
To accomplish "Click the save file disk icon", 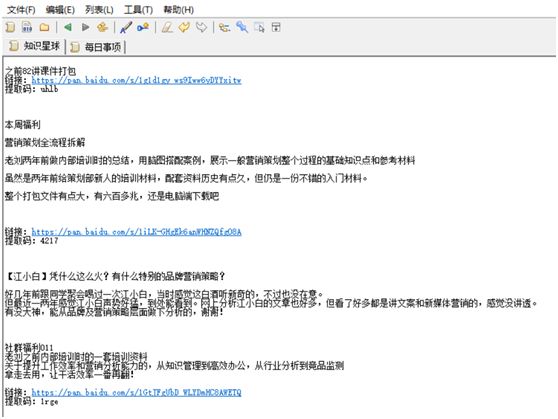I will tap(27, 27).
